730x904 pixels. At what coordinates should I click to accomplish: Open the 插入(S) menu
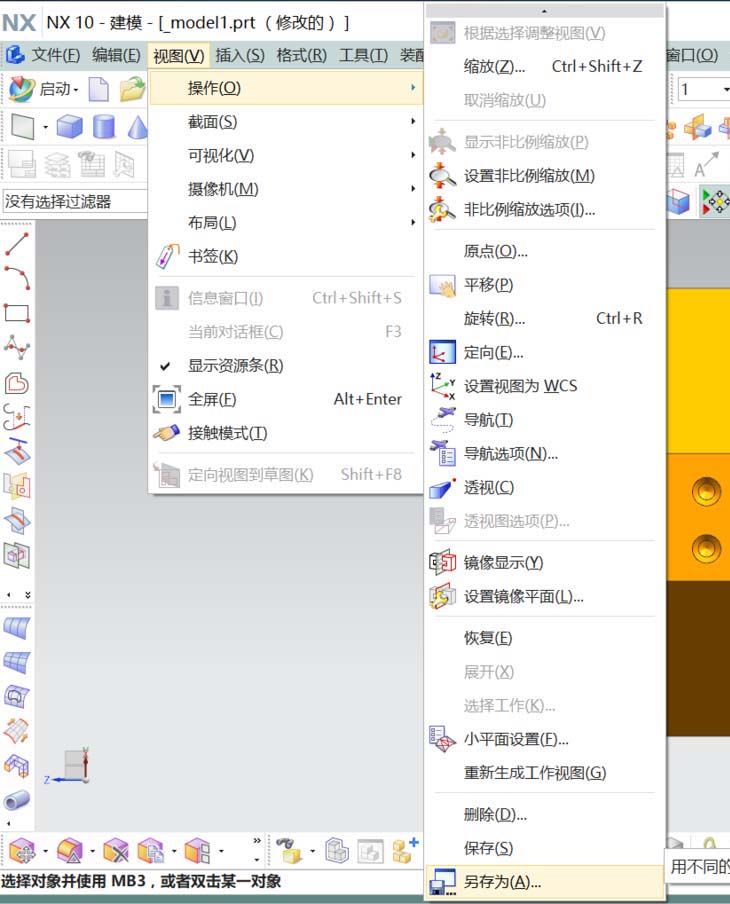point(240,55)
